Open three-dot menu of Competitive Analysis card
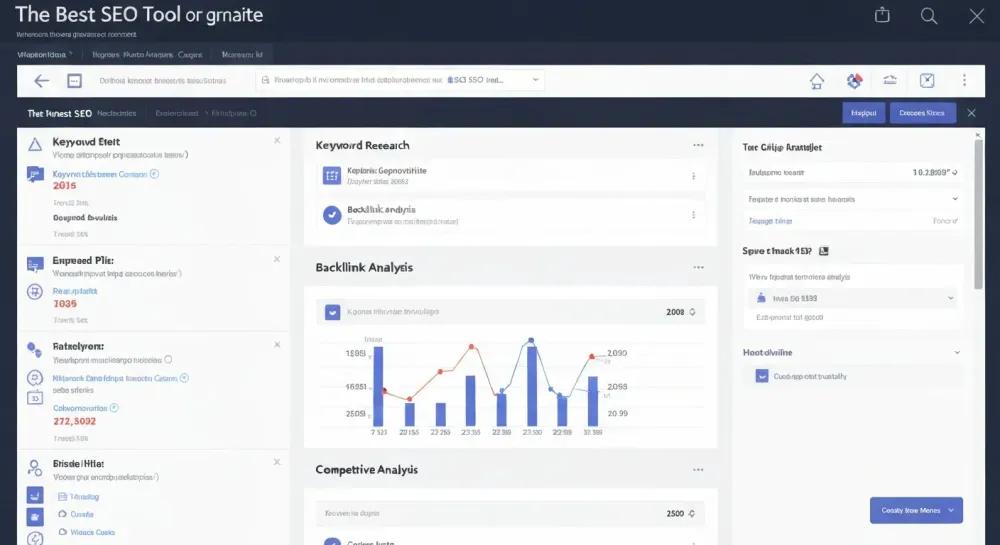Screen dimensions: 1000x545 (x=698, y=470)
